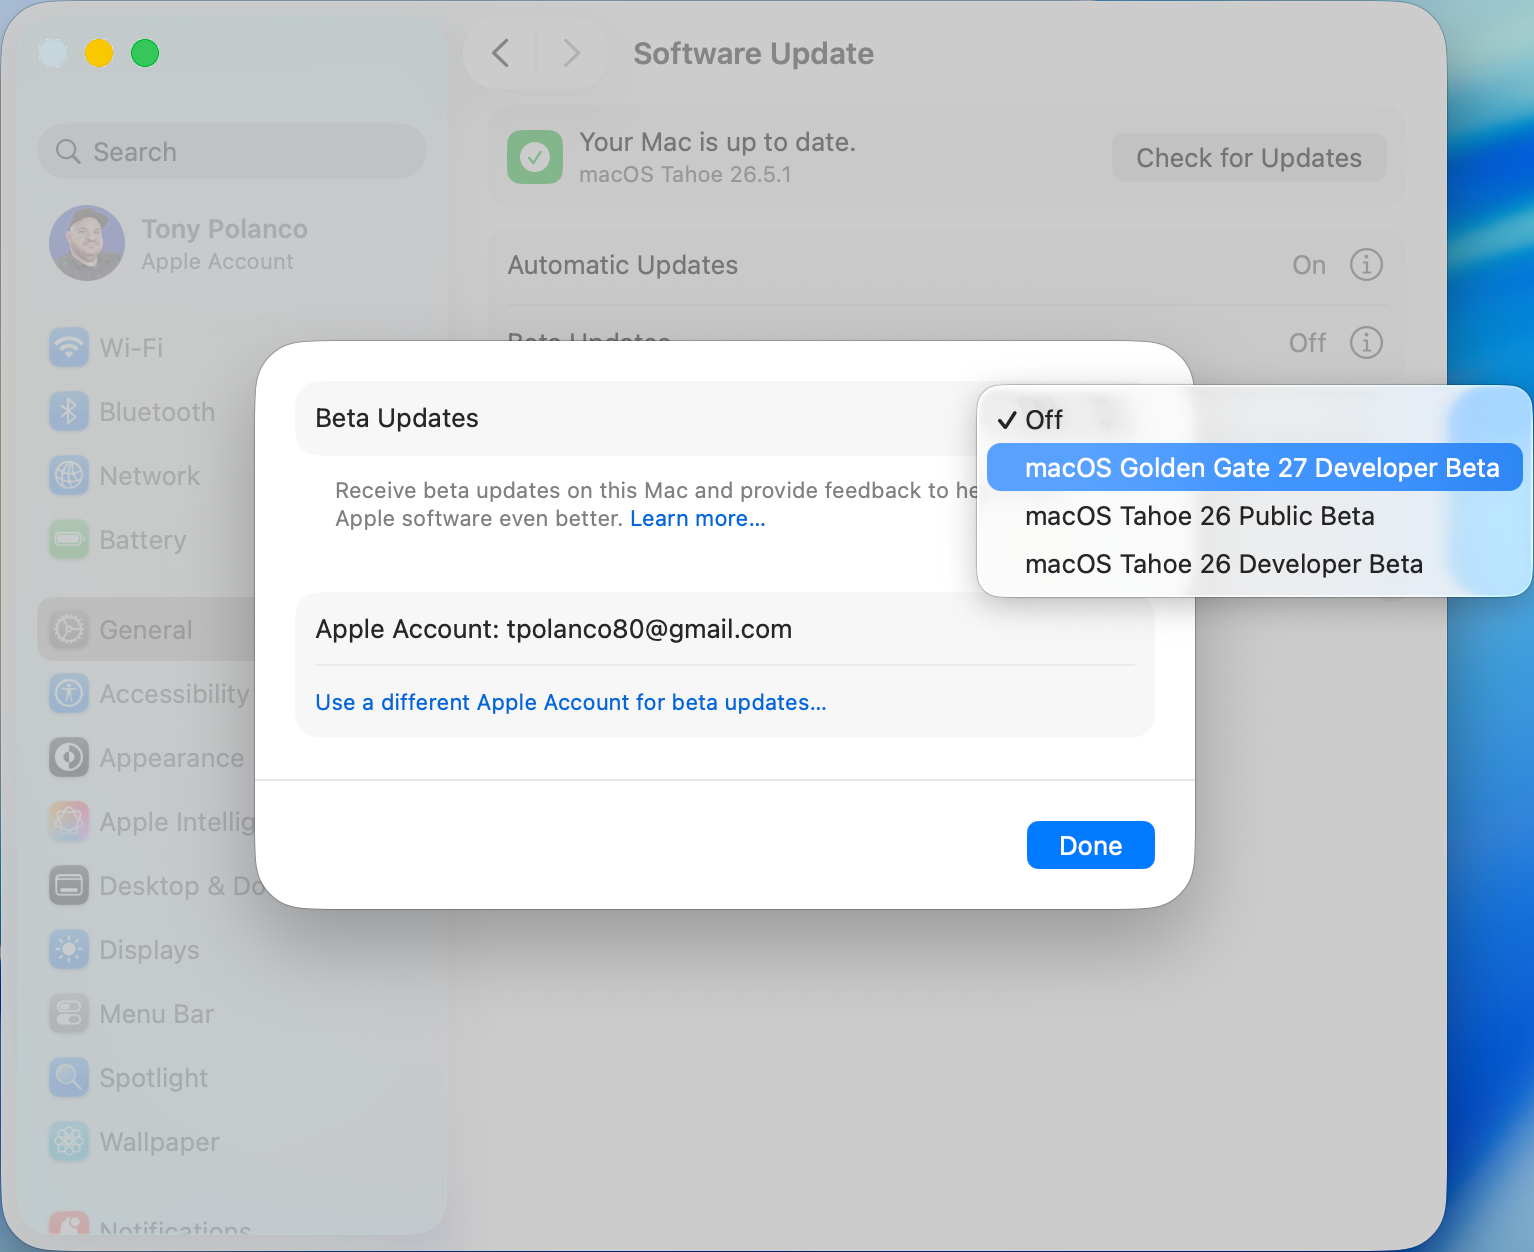Click the Automatic Updates row label
The height and width of the screenshot is (1252, 1534).
[623, 265]
